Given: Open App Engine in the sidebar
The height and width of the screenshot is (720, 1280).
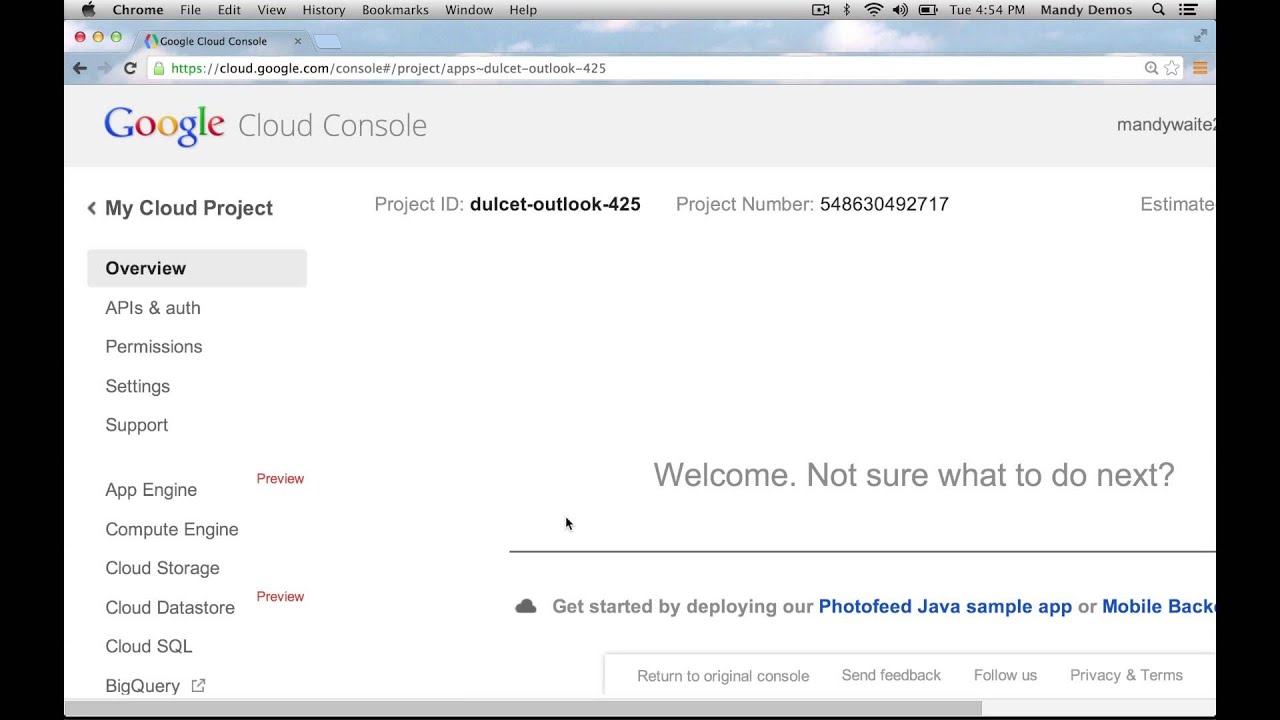Looking at the screenshot, I should tap(151, 490).
